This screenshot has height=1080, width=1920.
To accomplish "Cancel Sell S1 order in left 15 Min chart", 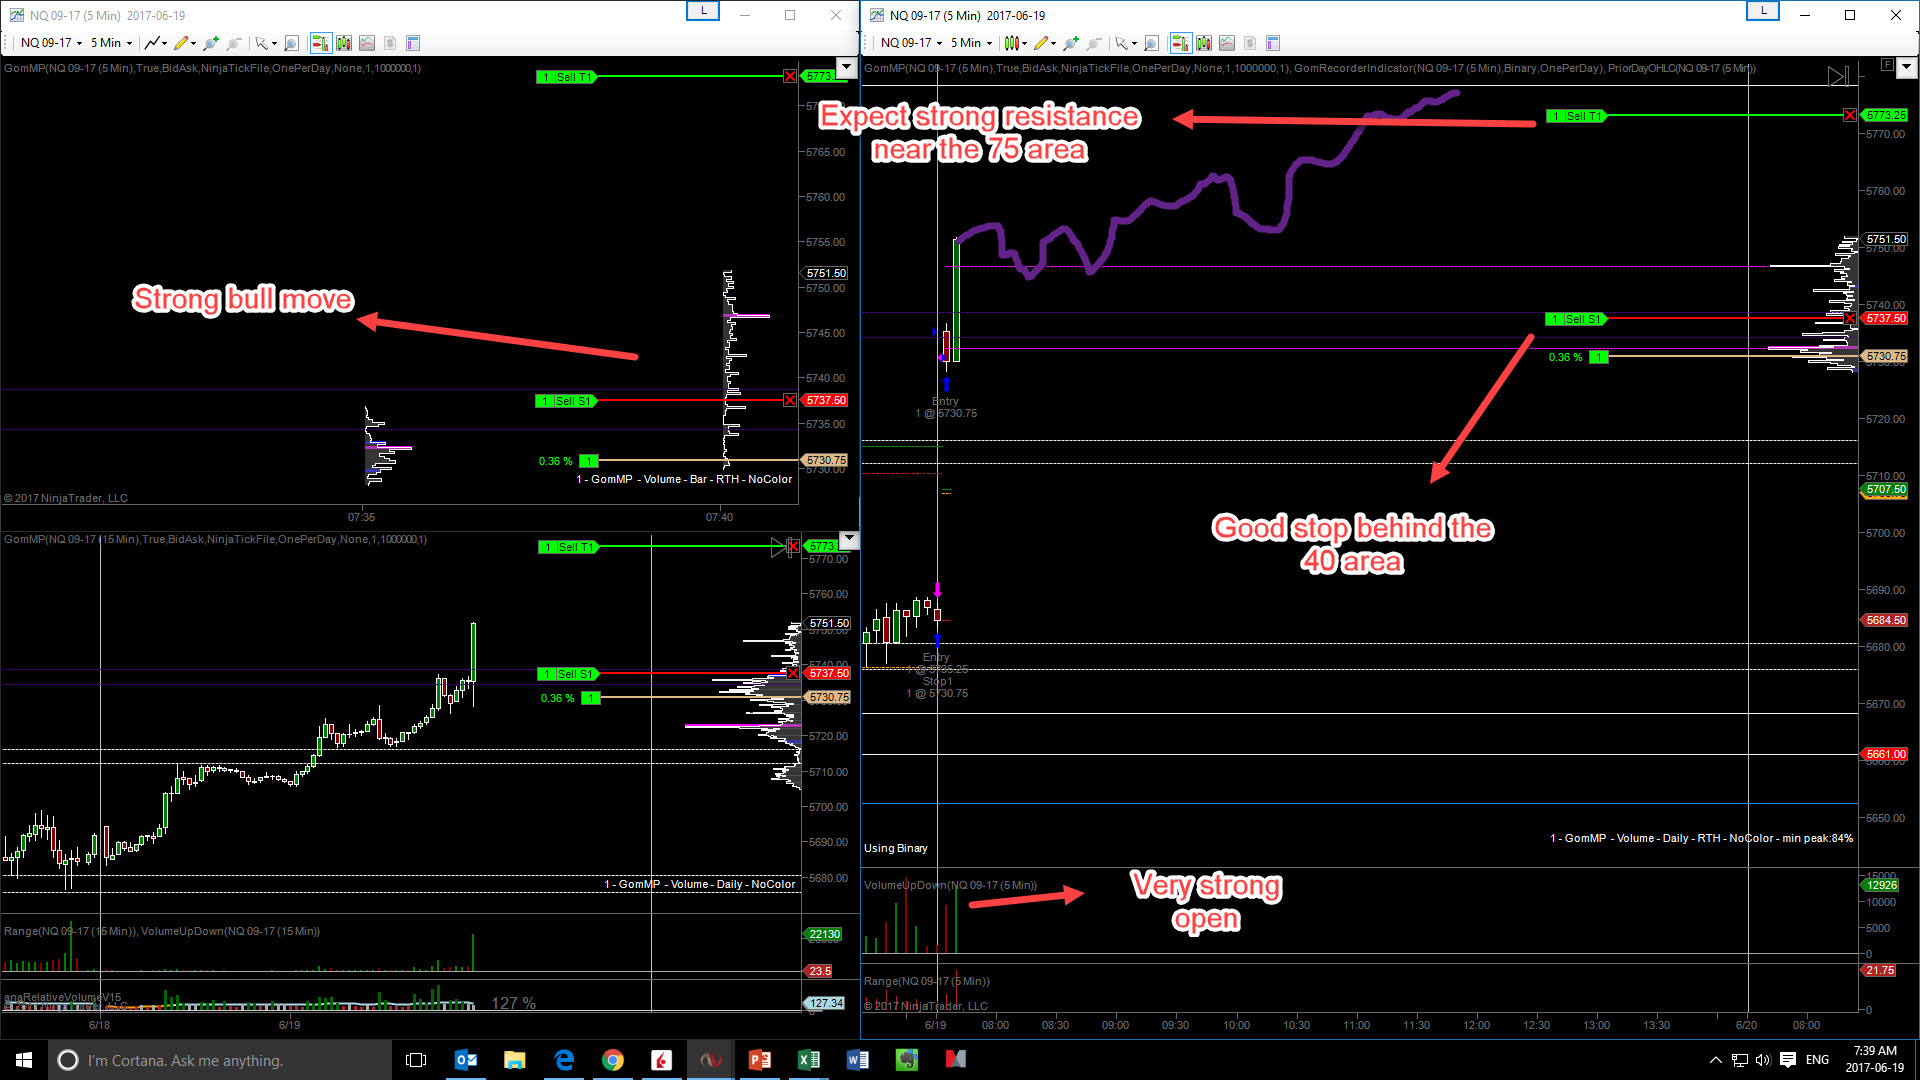I will pyautogui.click(x=793, y=674).
